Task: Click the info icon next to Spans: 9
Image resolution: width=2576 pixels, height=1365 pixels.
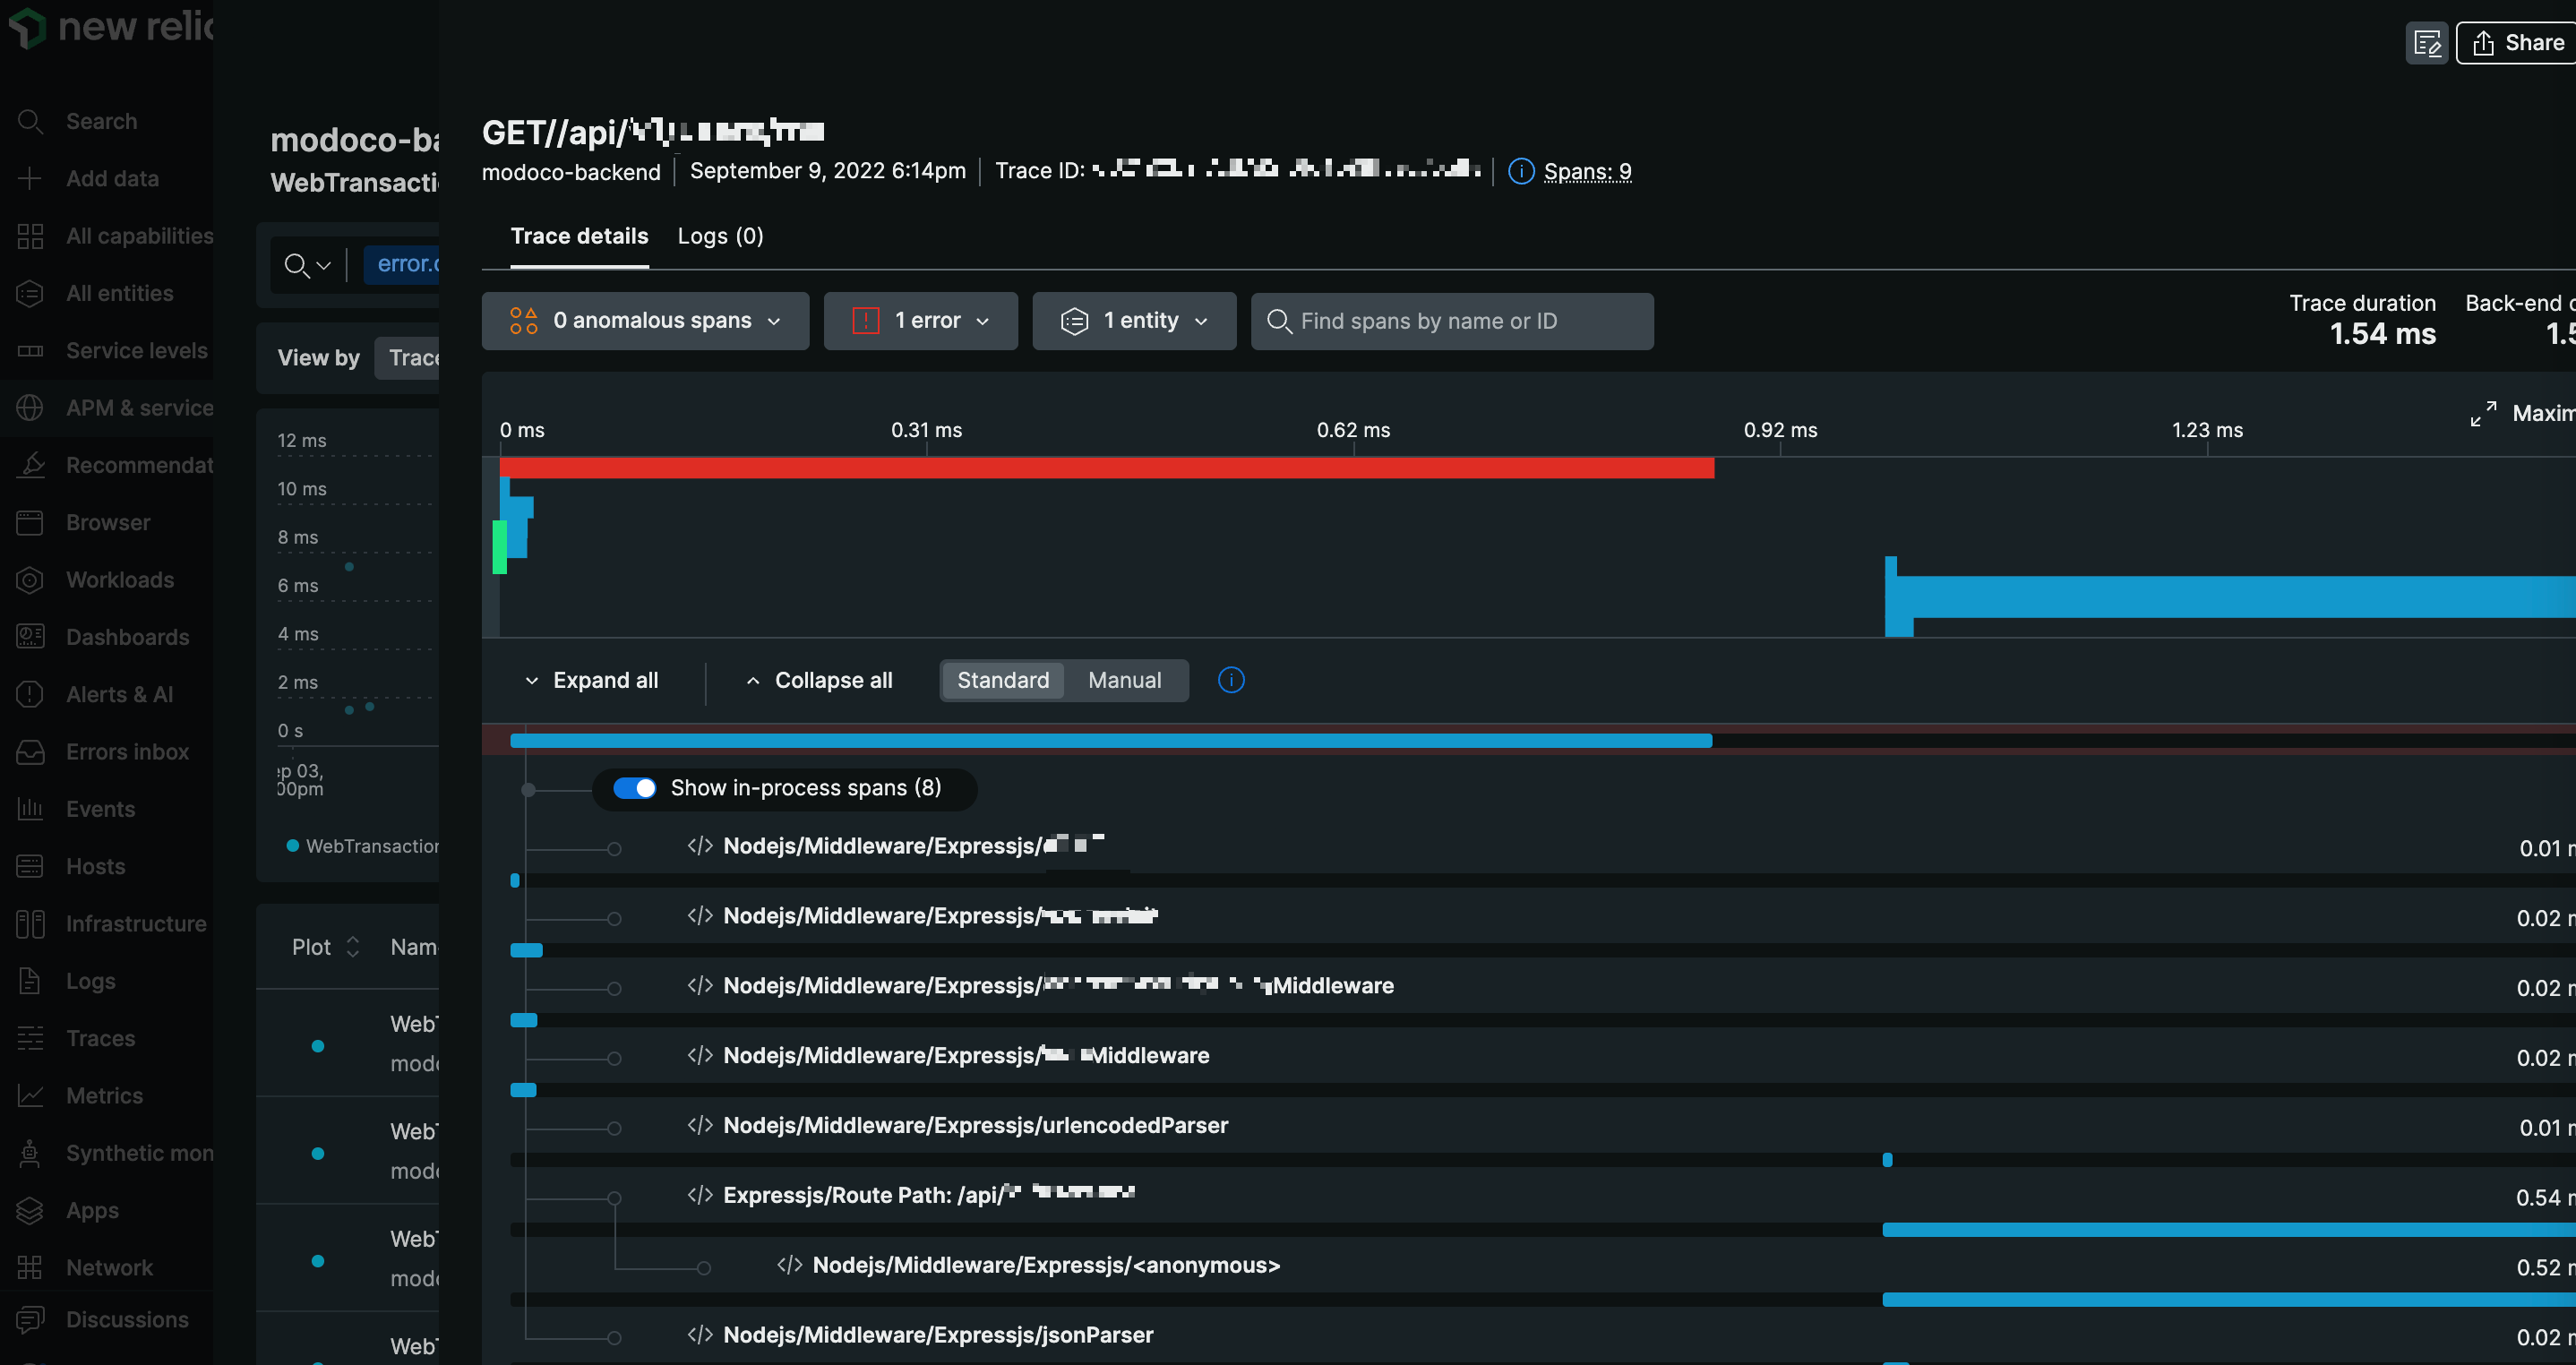Action: [1521, 171]
